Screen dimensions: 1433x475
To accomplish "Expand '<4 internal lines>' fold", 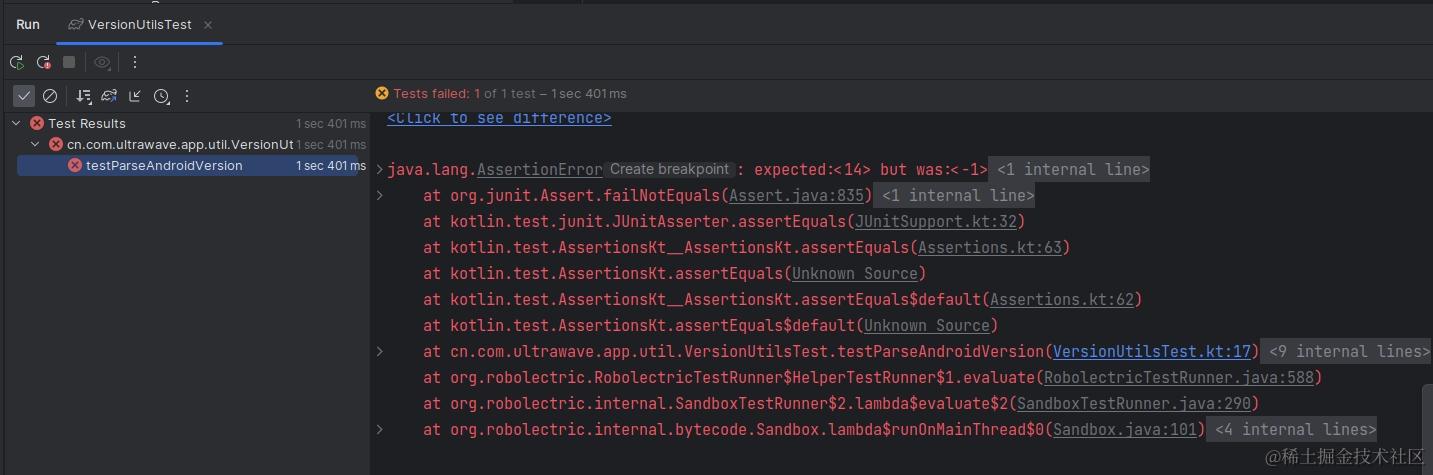I will pyautogui.click(x=1292, y=429).
